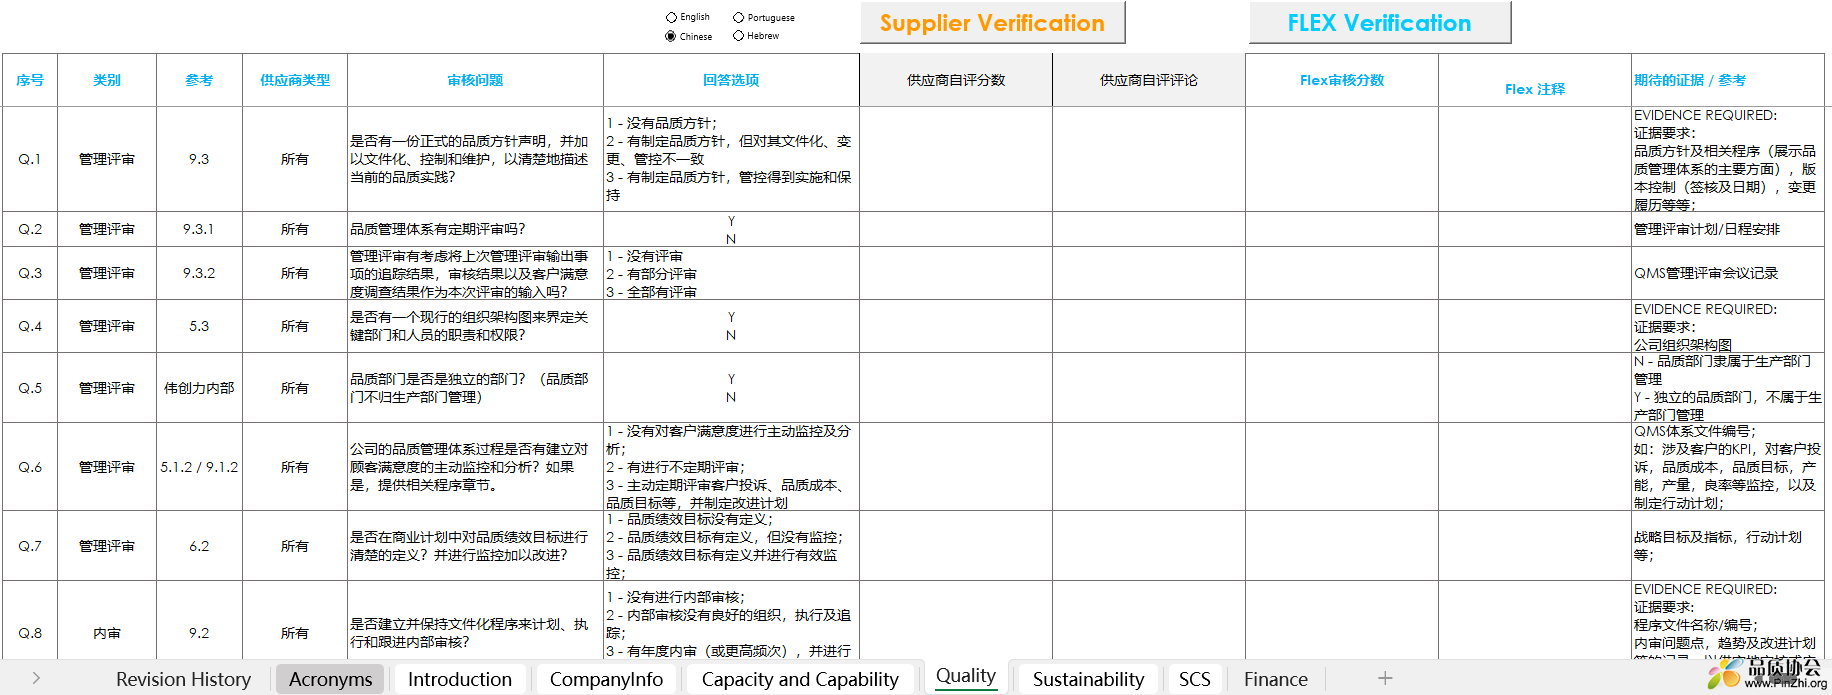Image resolution: width=1832 pixels, height=695 pixels.
Task: Click the Flex notes cell for Q.4
Action: pos(1535,326)
